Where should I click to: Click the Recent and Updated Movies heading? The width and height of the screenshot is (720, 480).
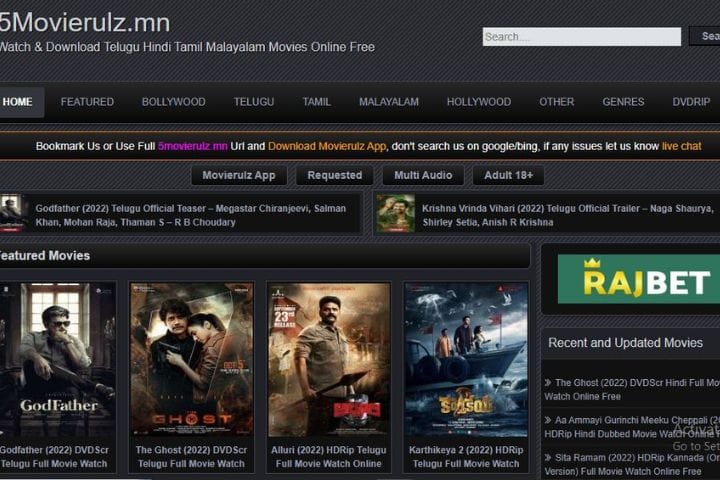625,343
